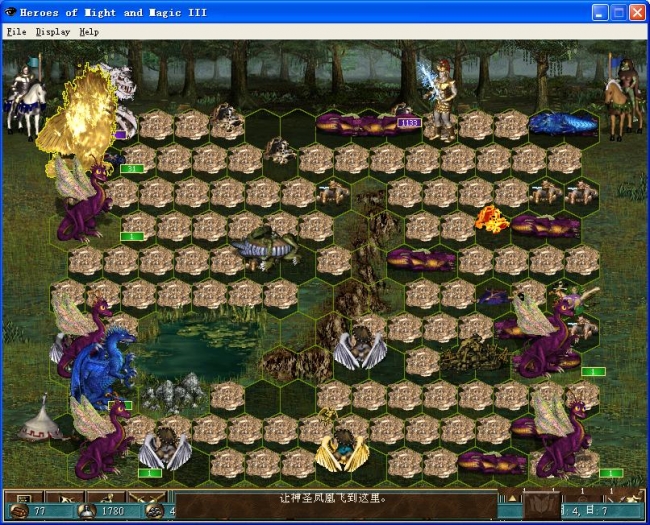Click the dead striped-belly creature corpse
This screenshot has width=650, height=525.
[265, 248]
